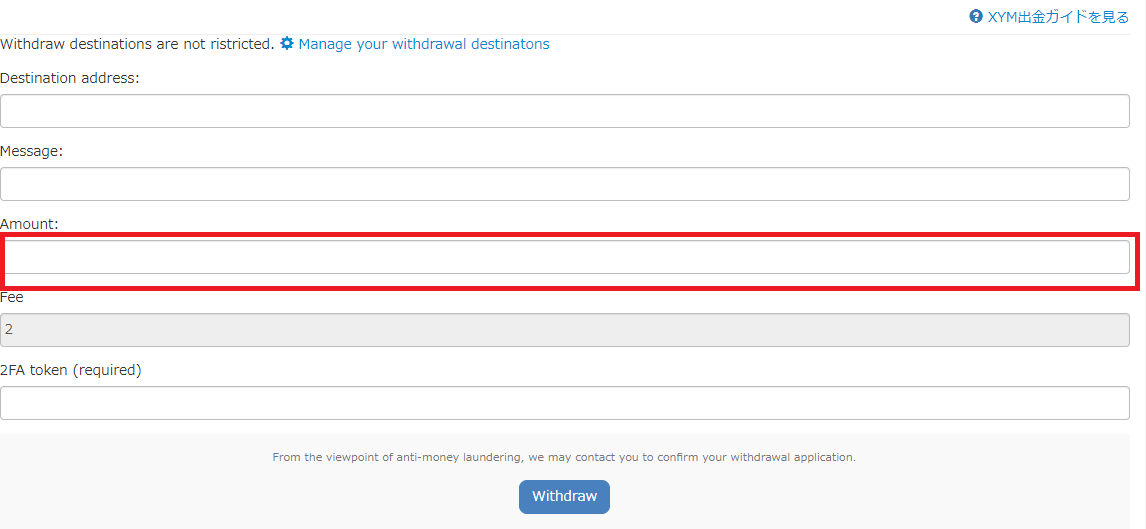Click the Message label text
Screen dimensions: 1146x529
point(32,151)
